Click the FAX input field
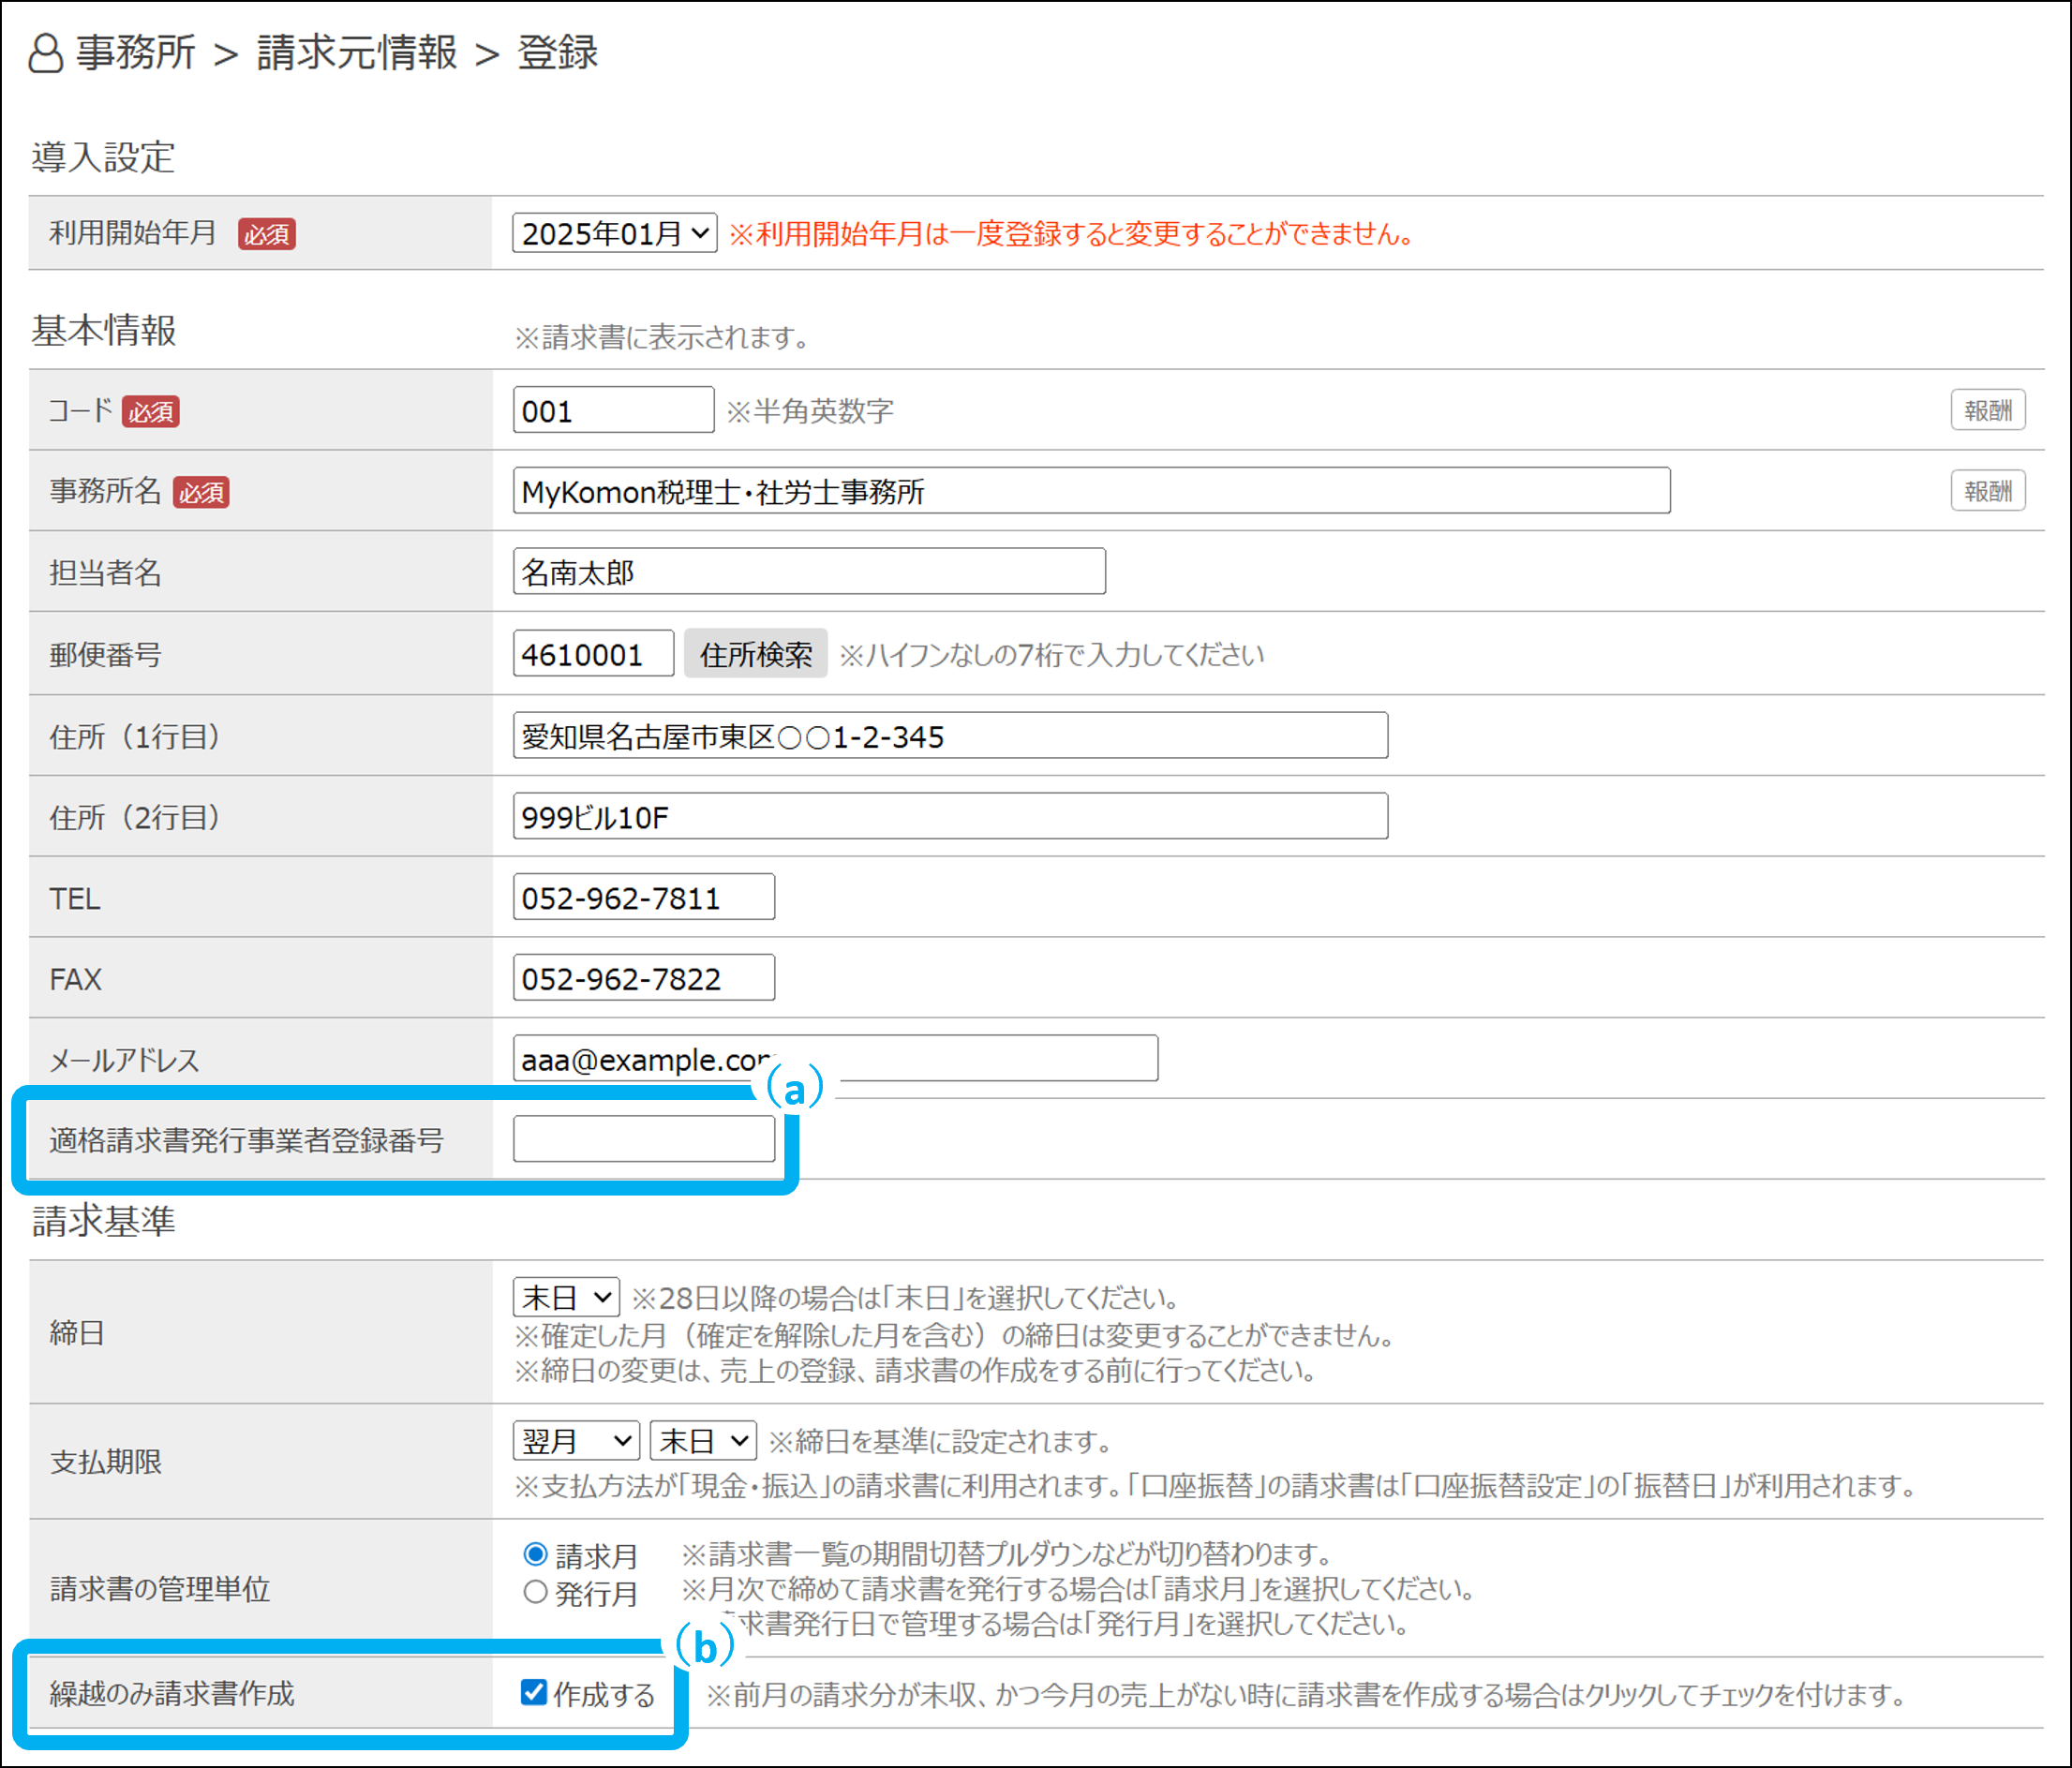2072x1768 pixels. point(643,978)
